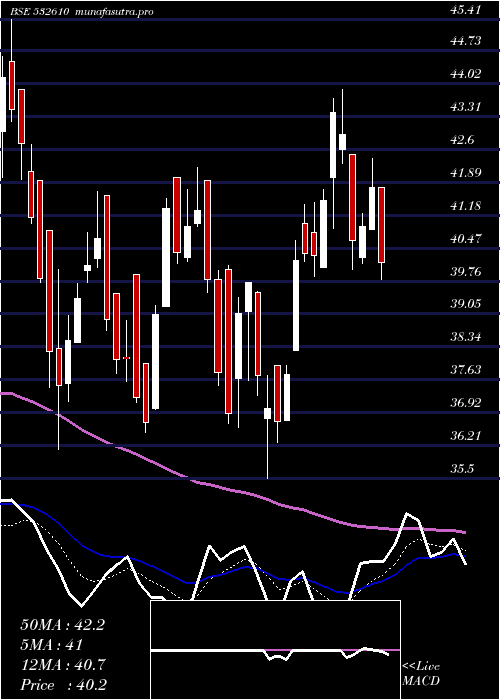
Task: Click the 'munafasutra.pro' site label
Action: (x=113, y=12)
